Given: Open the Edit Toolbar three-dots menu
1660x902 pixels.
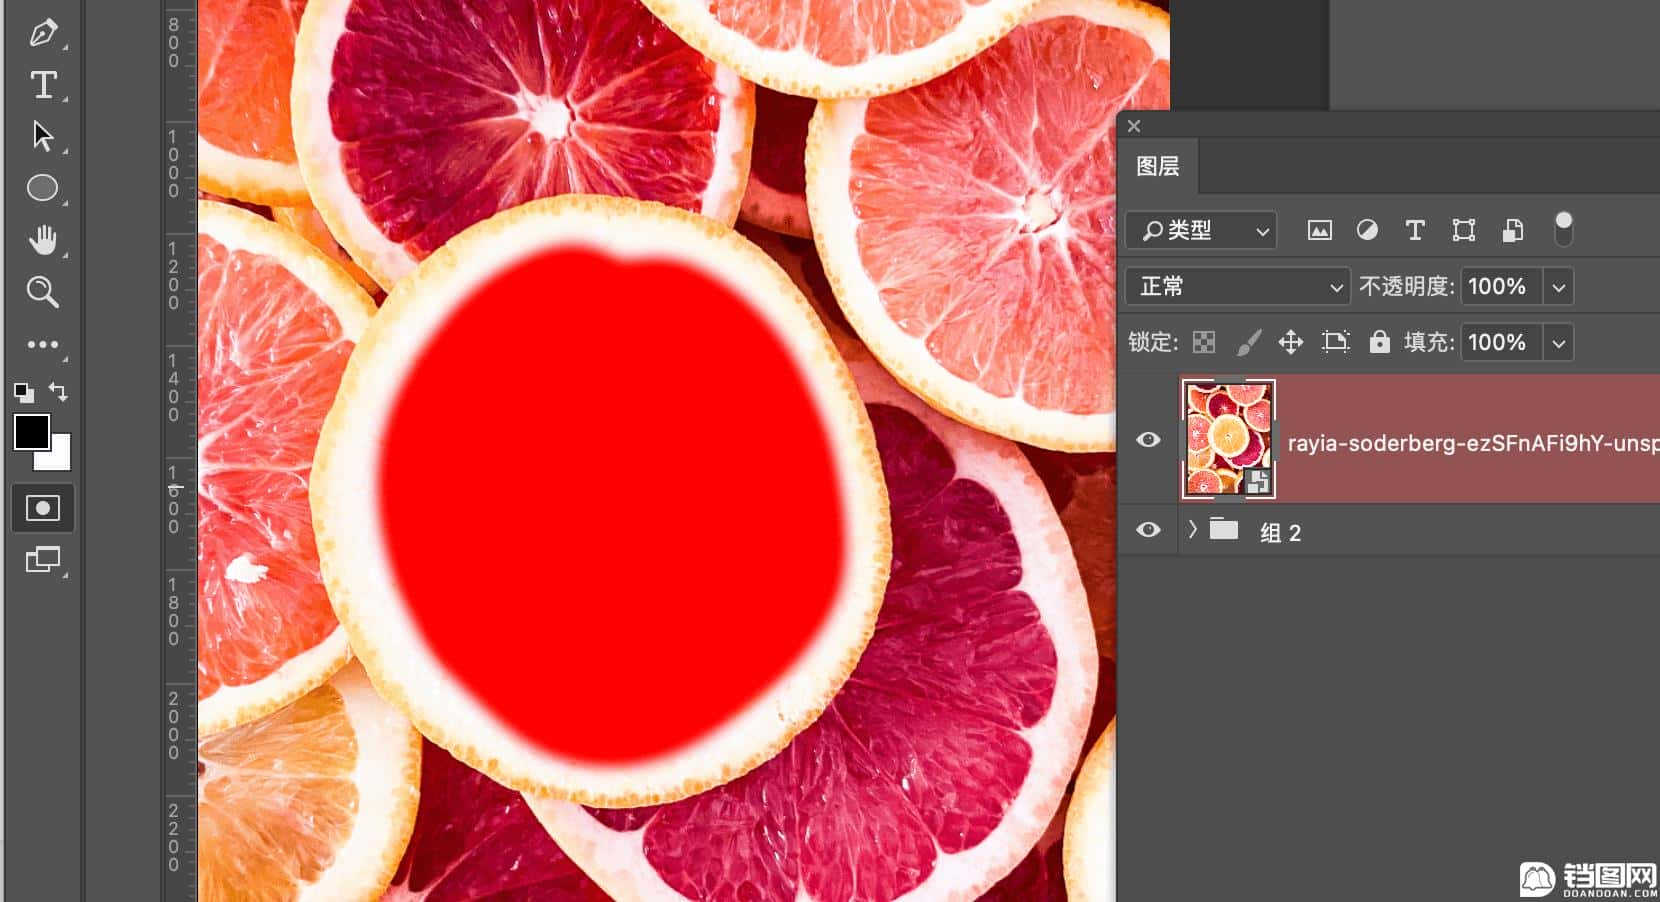Looking at the screenshot, I should pyautogui.click(x=42, y=344).
